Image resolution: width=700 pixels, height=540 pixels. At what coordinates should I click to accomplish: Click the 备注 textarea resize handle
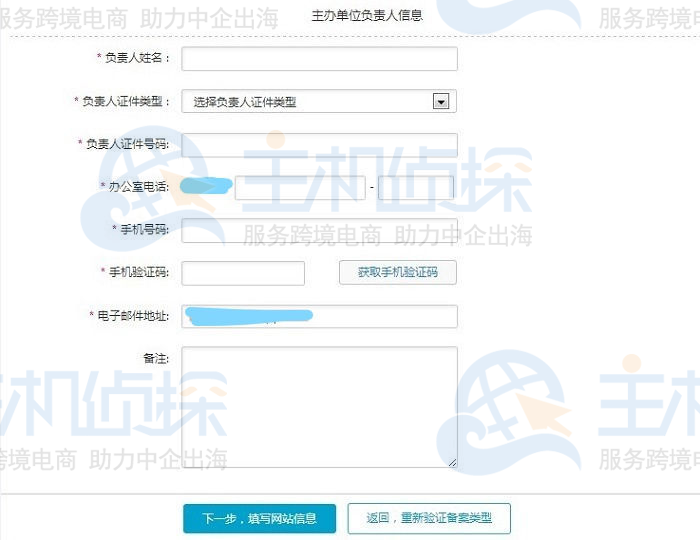(452, 463)
